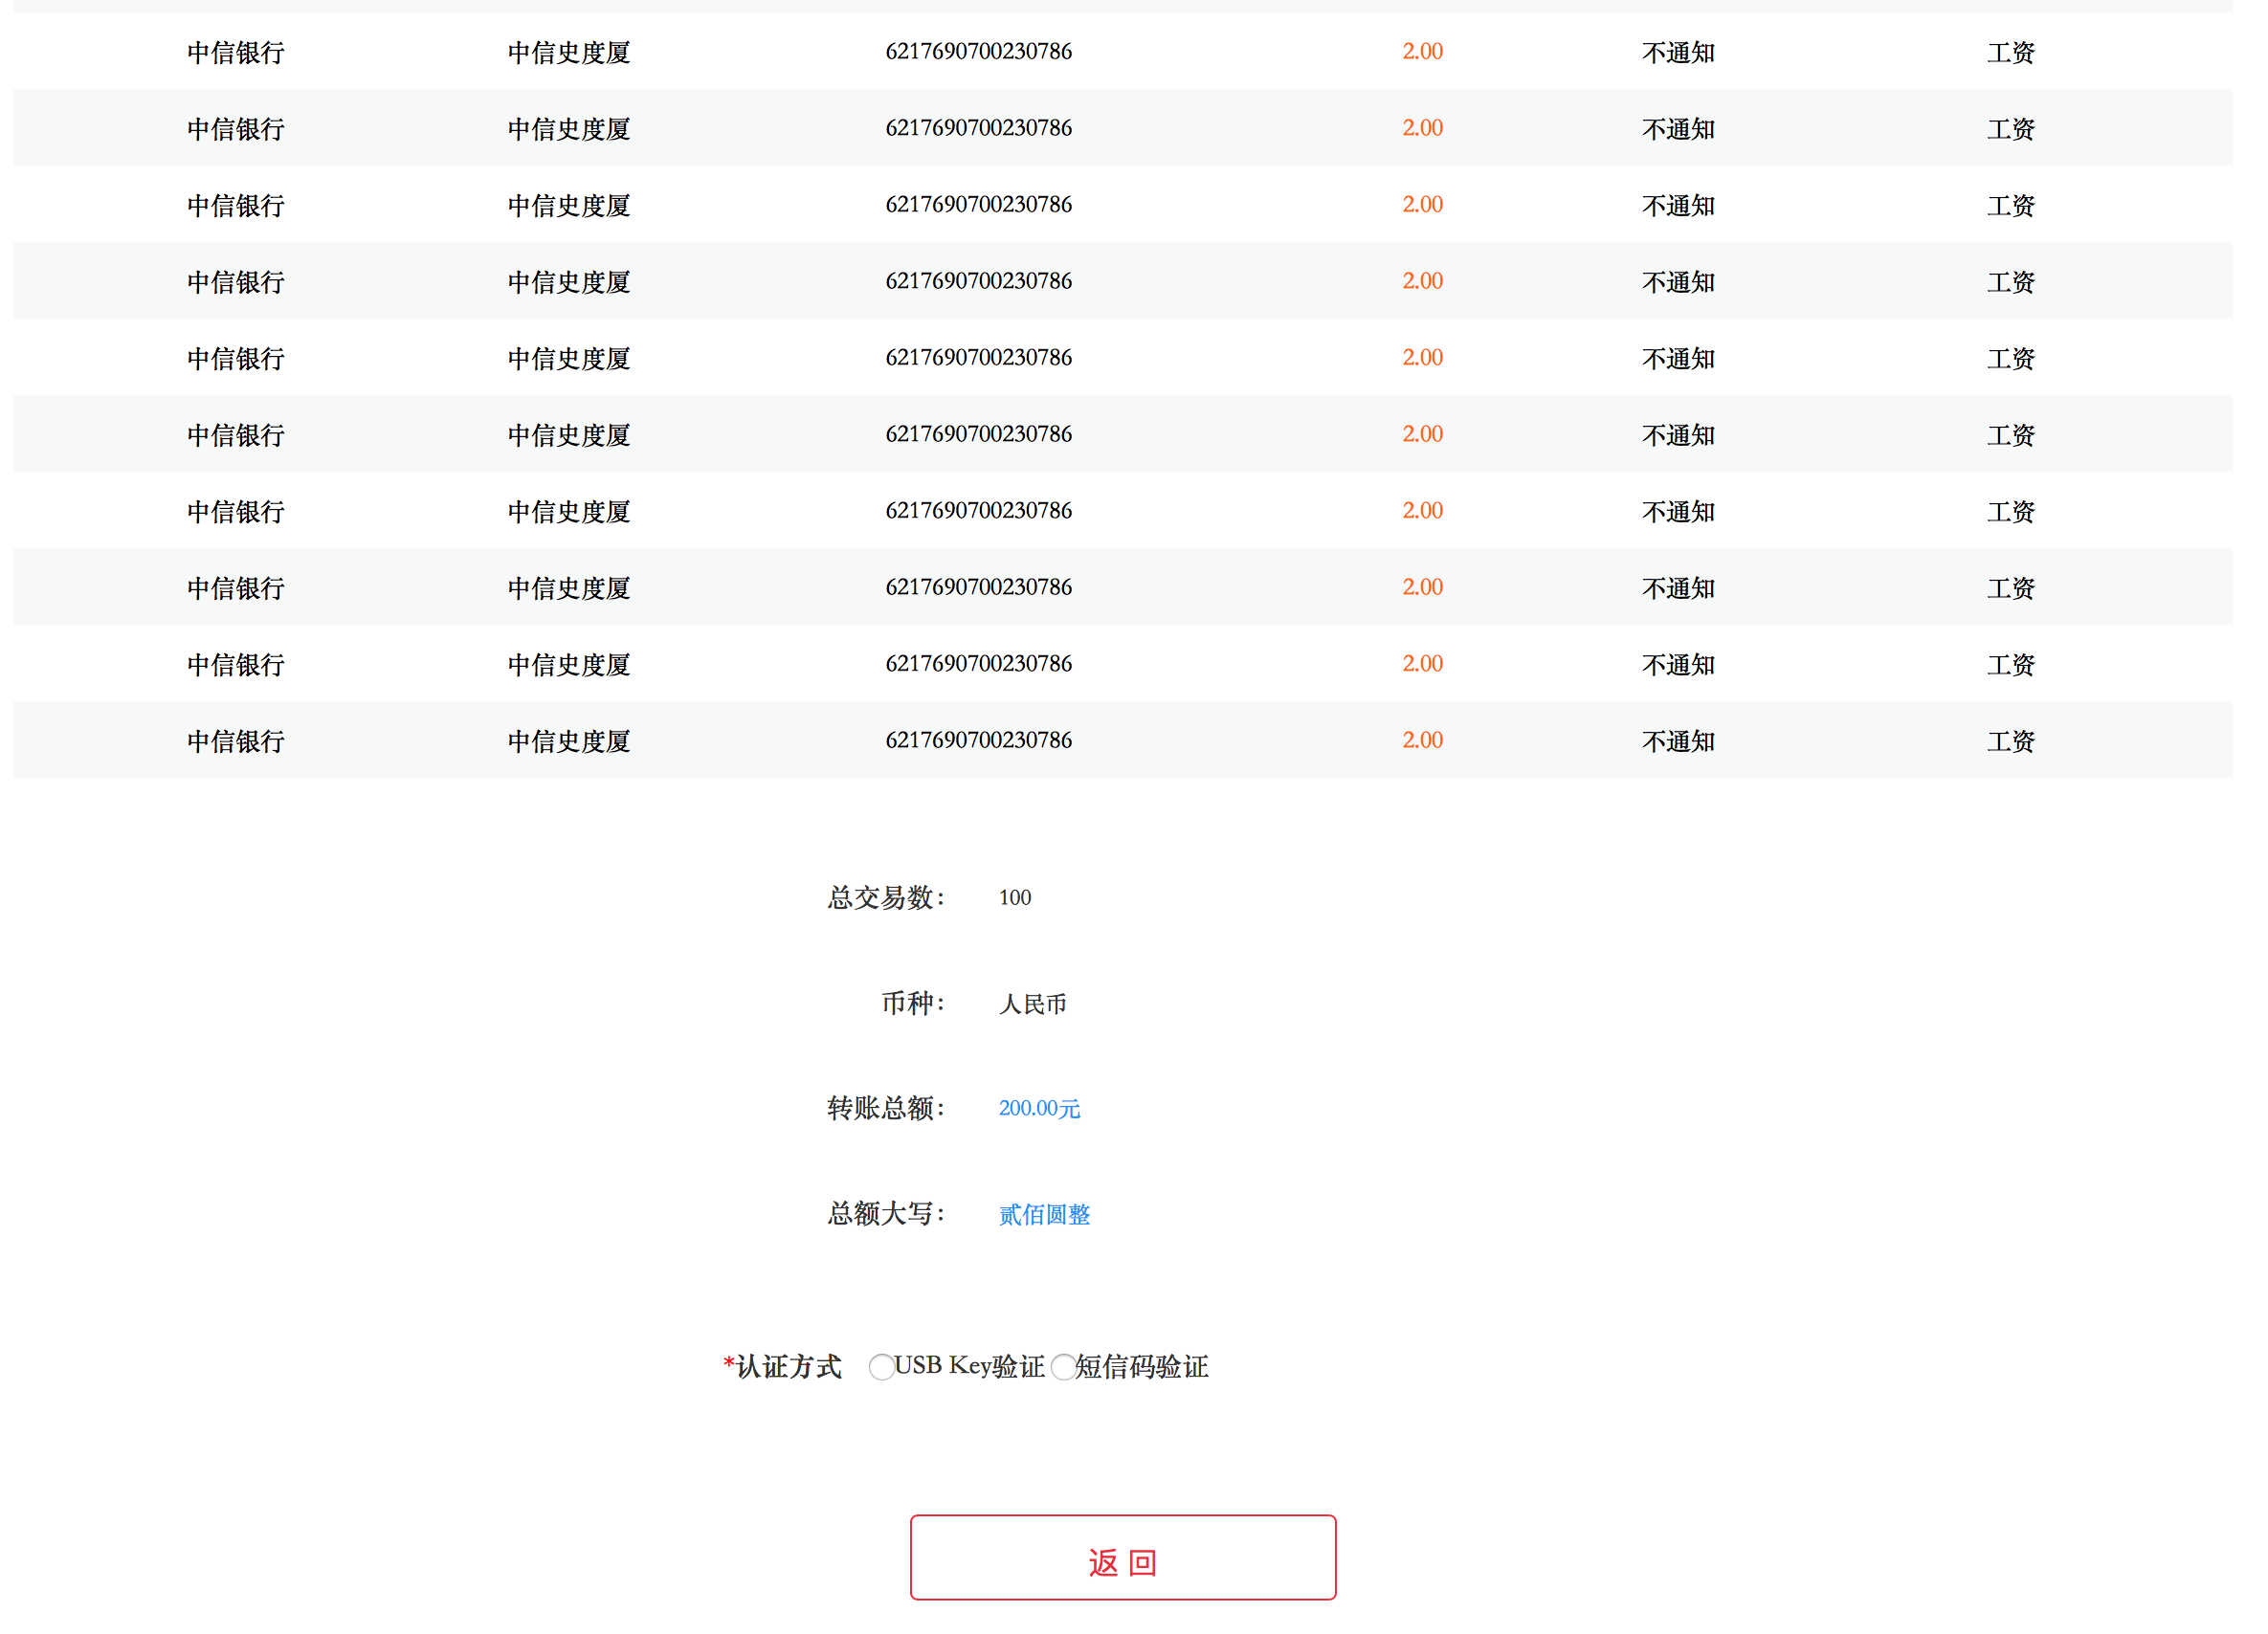Click the 币种 label
Screen dimensions: 2268x1634
pos(913,1003)
